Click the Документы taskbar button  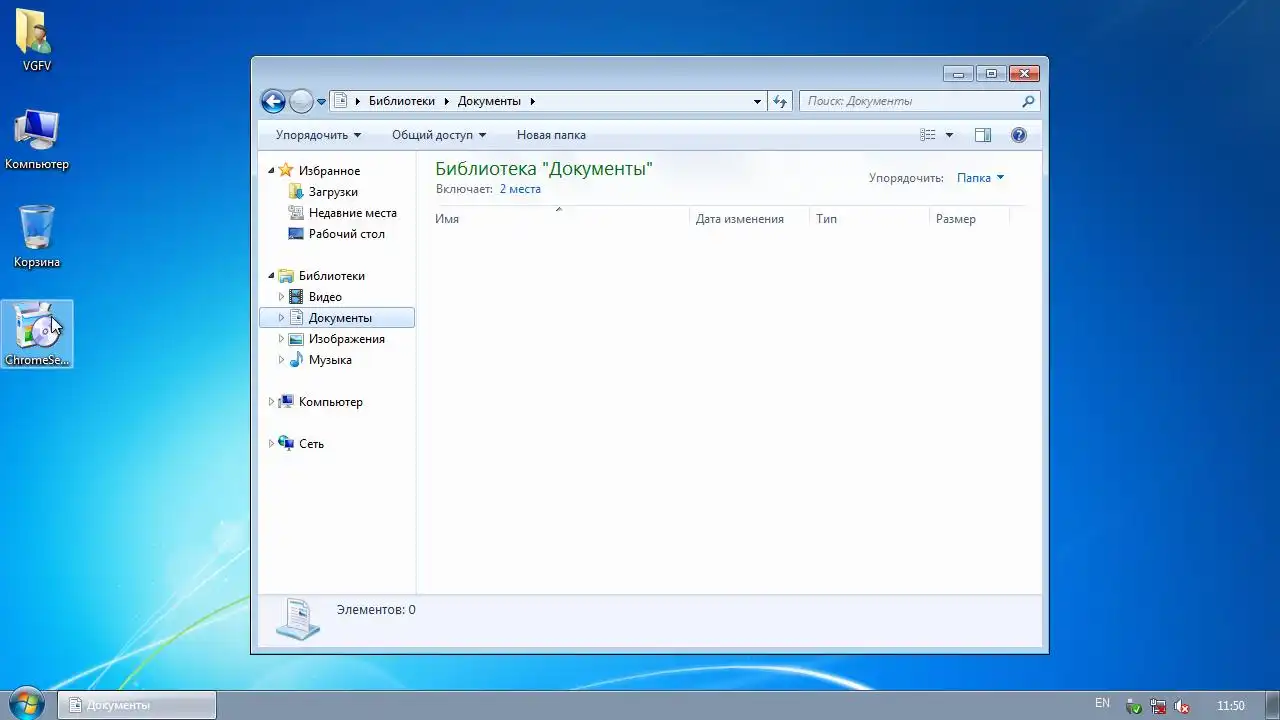(136, 705)
